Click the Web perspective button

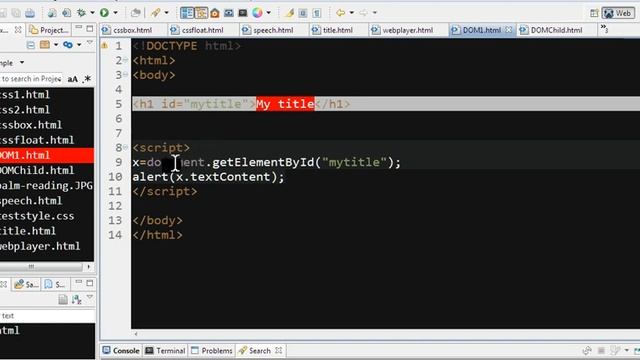pyautogui.click(x=618, y=13)
